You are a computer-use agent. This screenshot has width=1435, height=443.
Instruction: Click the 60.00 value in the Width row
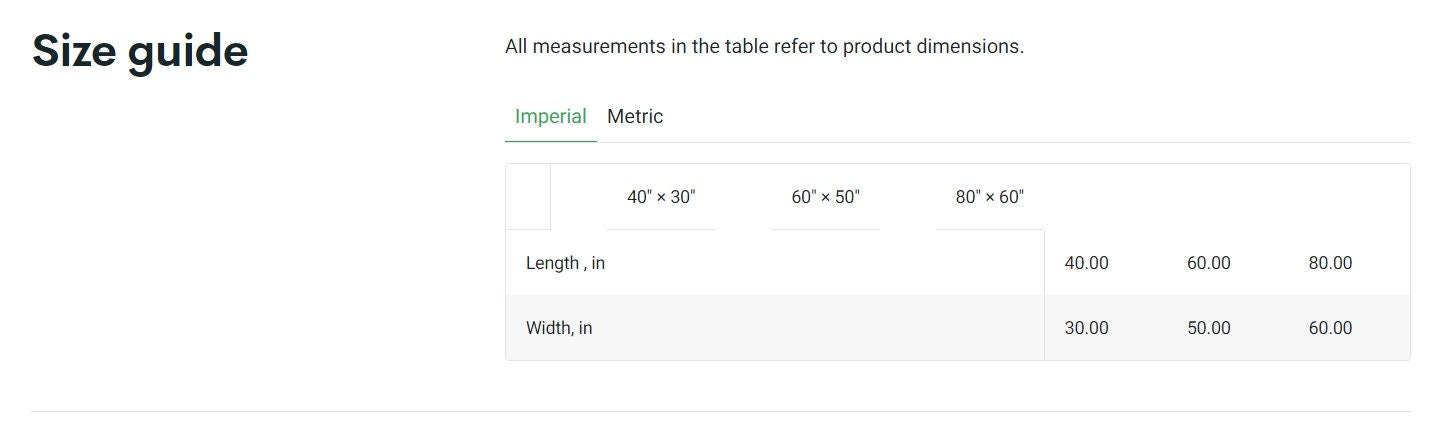point(1330,328)
